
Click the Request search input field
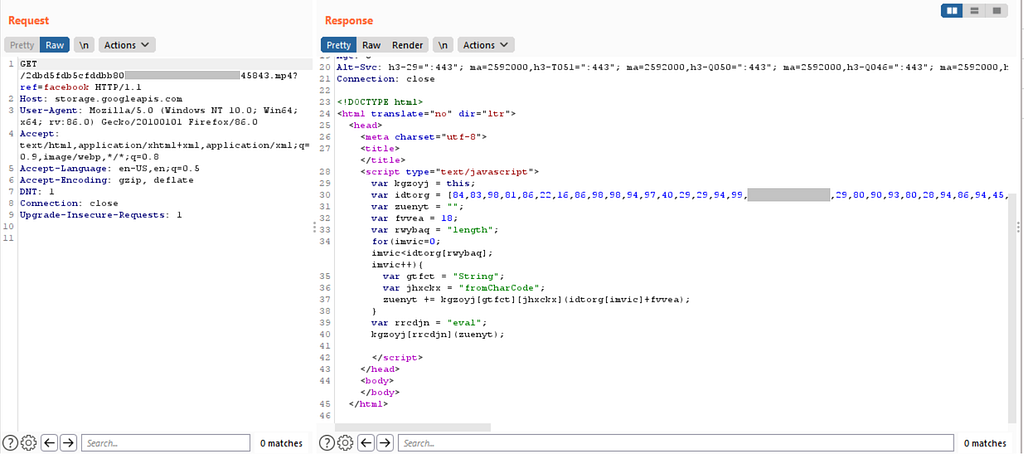(165, 443)
